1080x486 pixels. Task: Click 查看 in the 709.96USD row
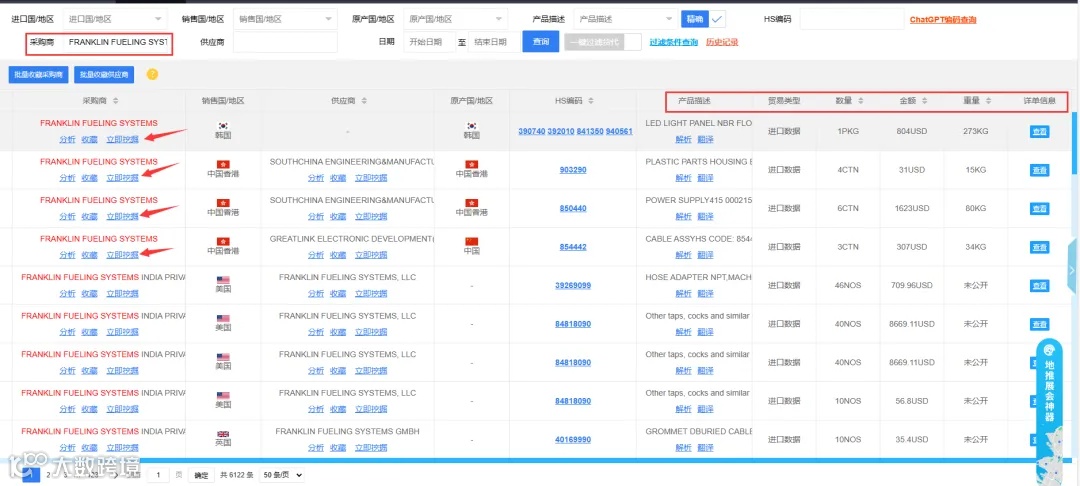coord(1039,286)
